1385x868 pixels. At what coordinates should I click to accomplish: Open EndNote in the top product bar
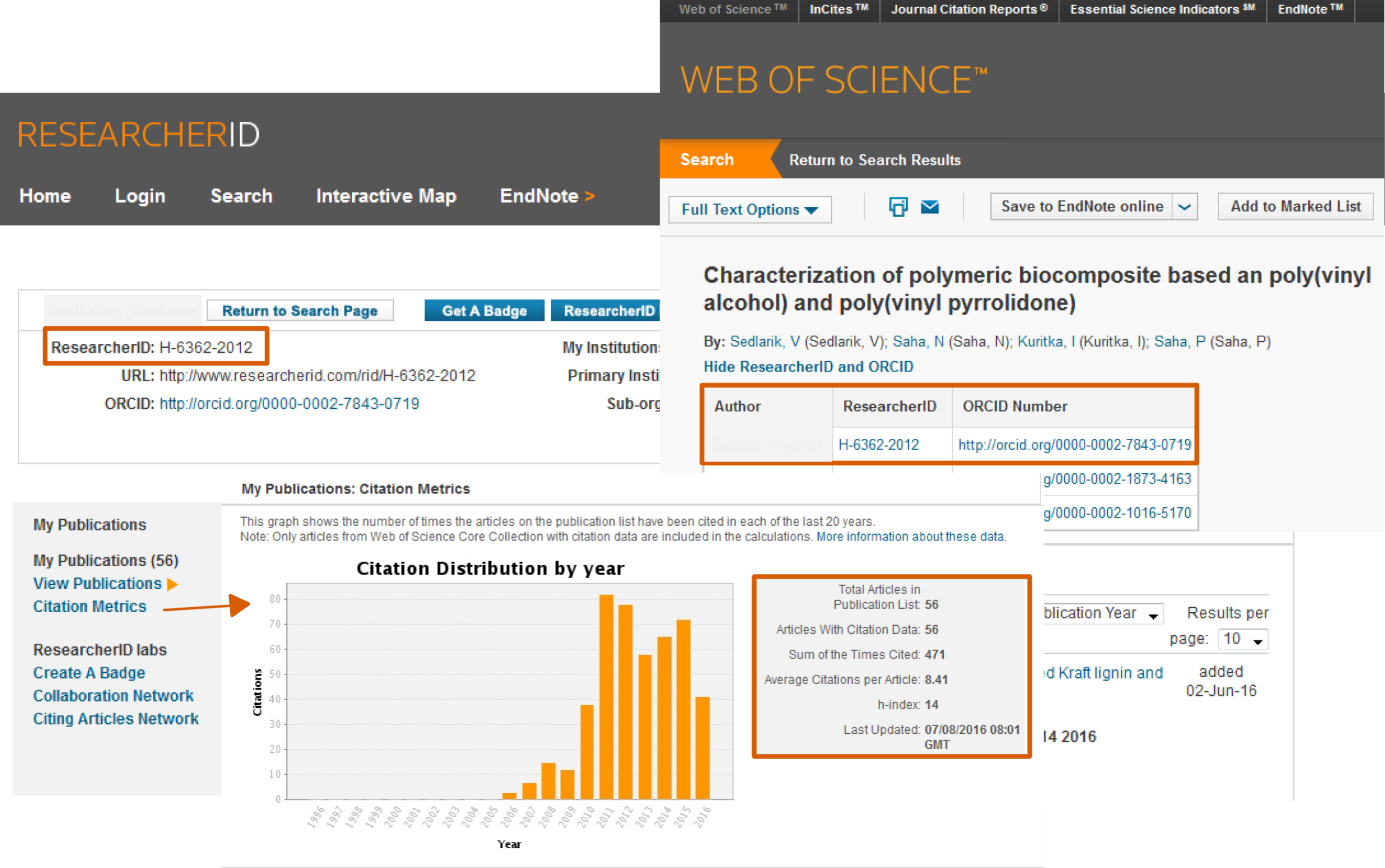[x=1310, y=10]
